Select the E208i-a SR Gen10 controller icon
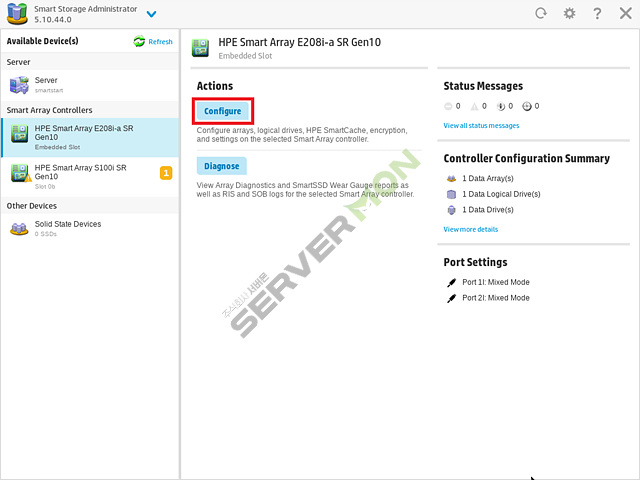The width and height of the screenshot is (640, 480). tap(19, 134)
